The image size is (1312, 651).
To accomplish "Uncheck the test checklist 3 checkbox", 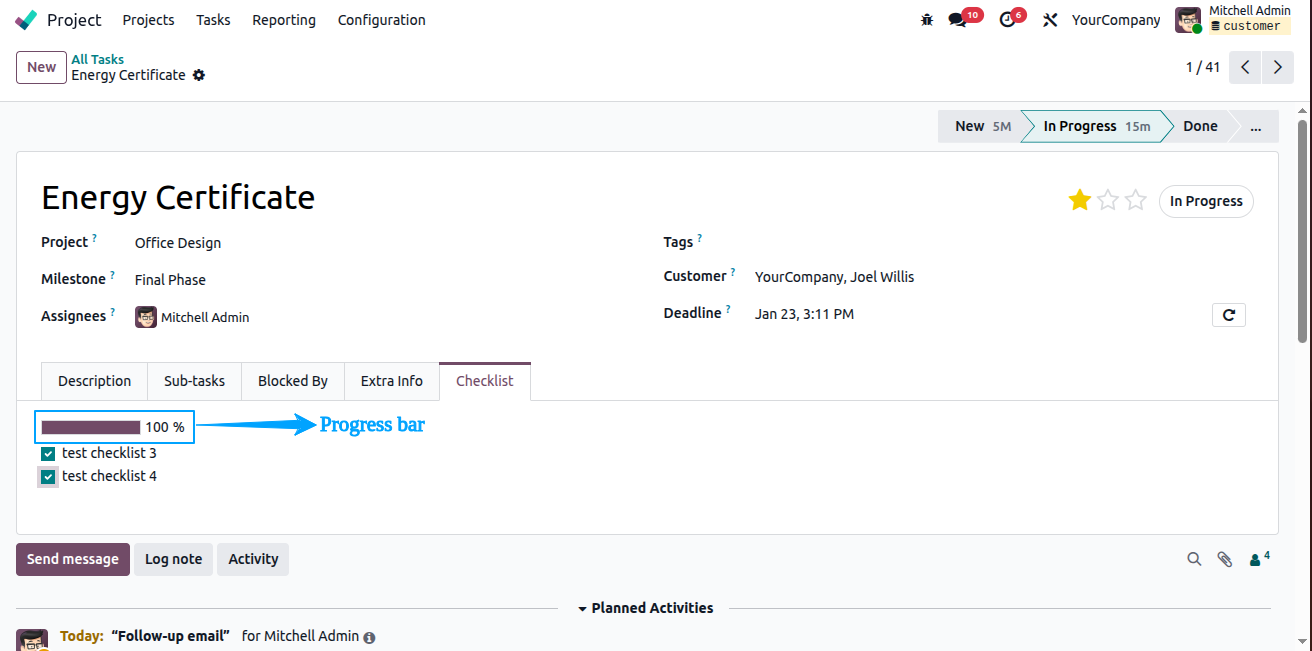I will 48,454.
